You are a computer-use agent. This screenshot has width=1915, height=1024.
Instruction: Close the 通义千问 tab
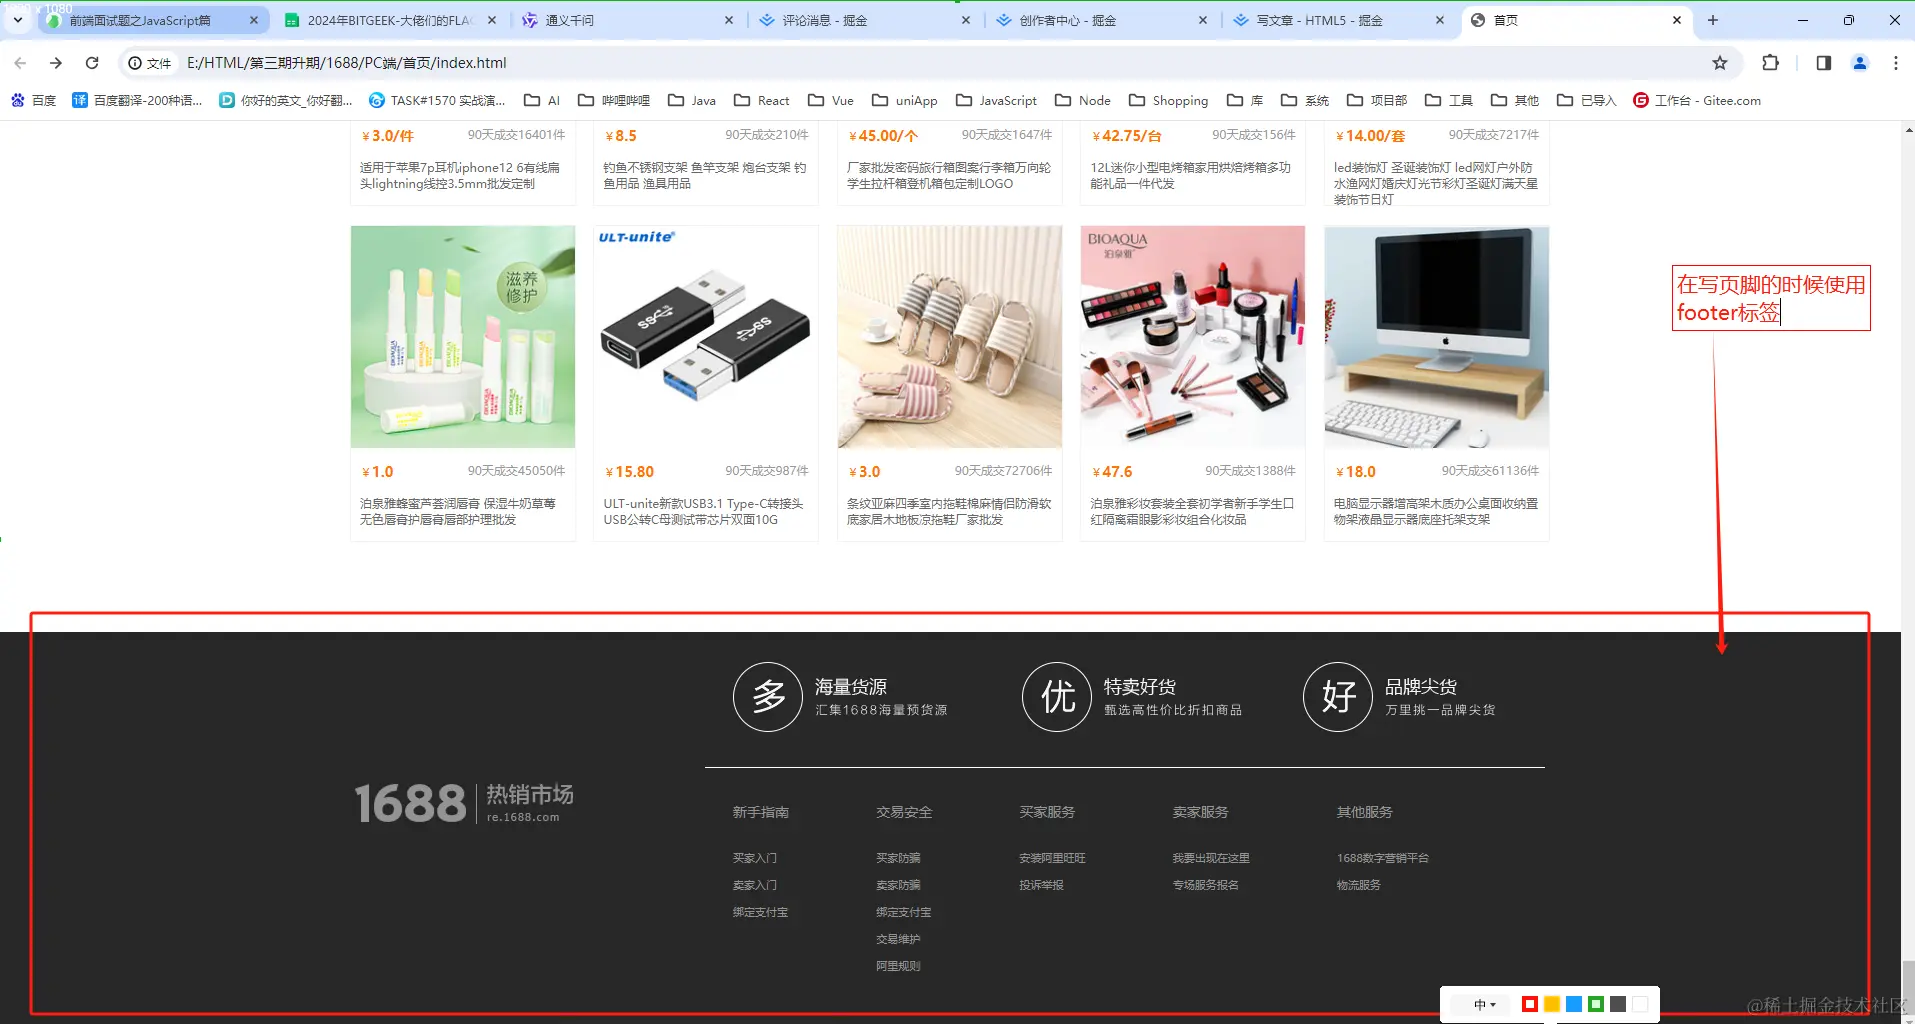[729, 20]
